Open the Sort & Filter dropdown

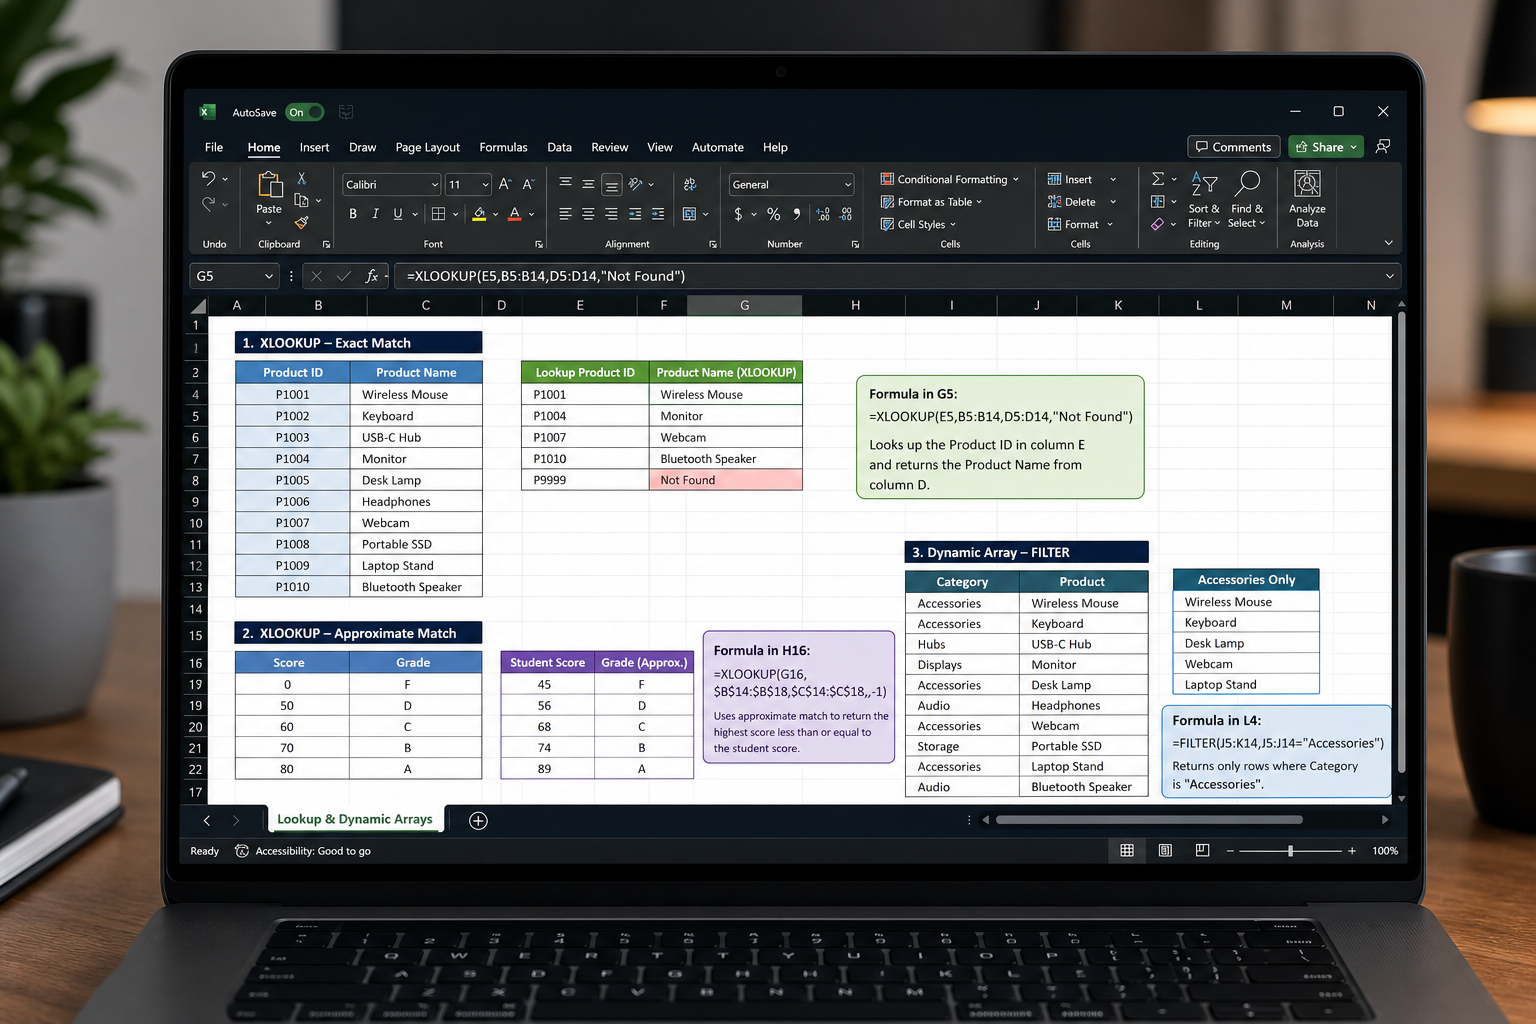(x=1204, y=199)
